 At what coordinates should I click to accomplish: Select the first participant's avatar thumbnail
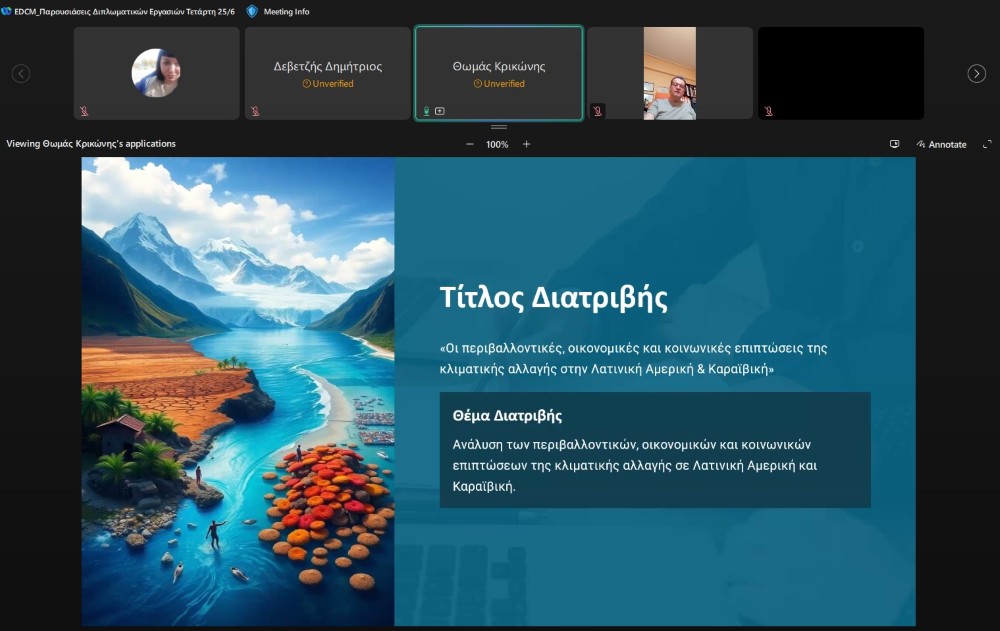coord(156,73)
